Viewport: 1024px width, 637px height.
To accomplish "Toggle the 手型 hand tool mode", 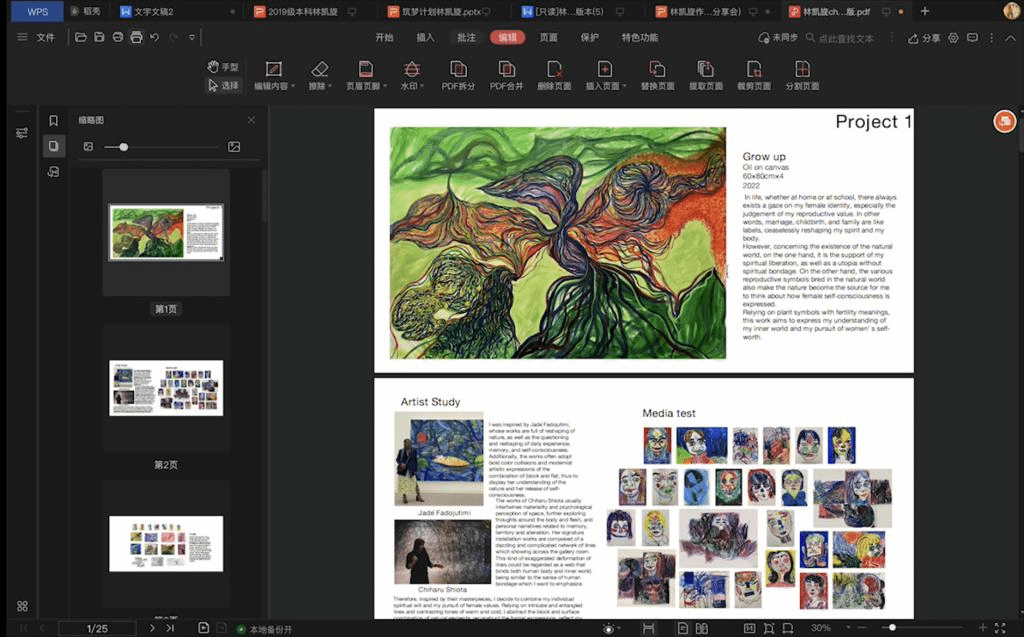I will point(223,67).
